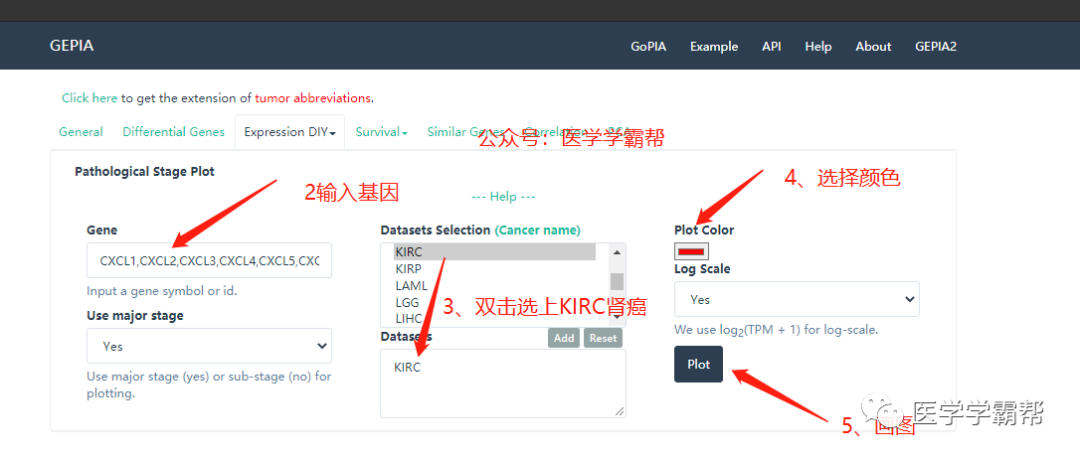The width and height of the screenshot is (1080, 461).
Task: Open the About nav link
Action: [x=873, y=47]
